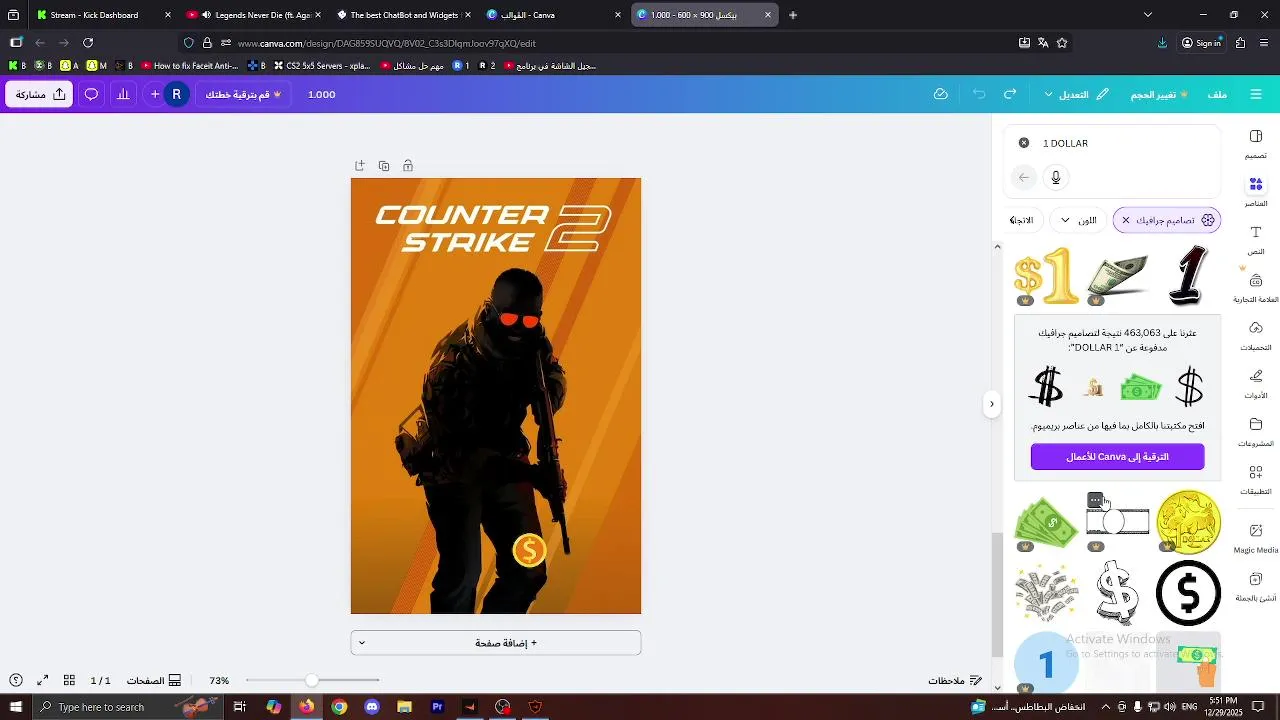Open the Canva assistant help icon
The height and width of the screenshot is (720, 1280).
click(16, 680)
